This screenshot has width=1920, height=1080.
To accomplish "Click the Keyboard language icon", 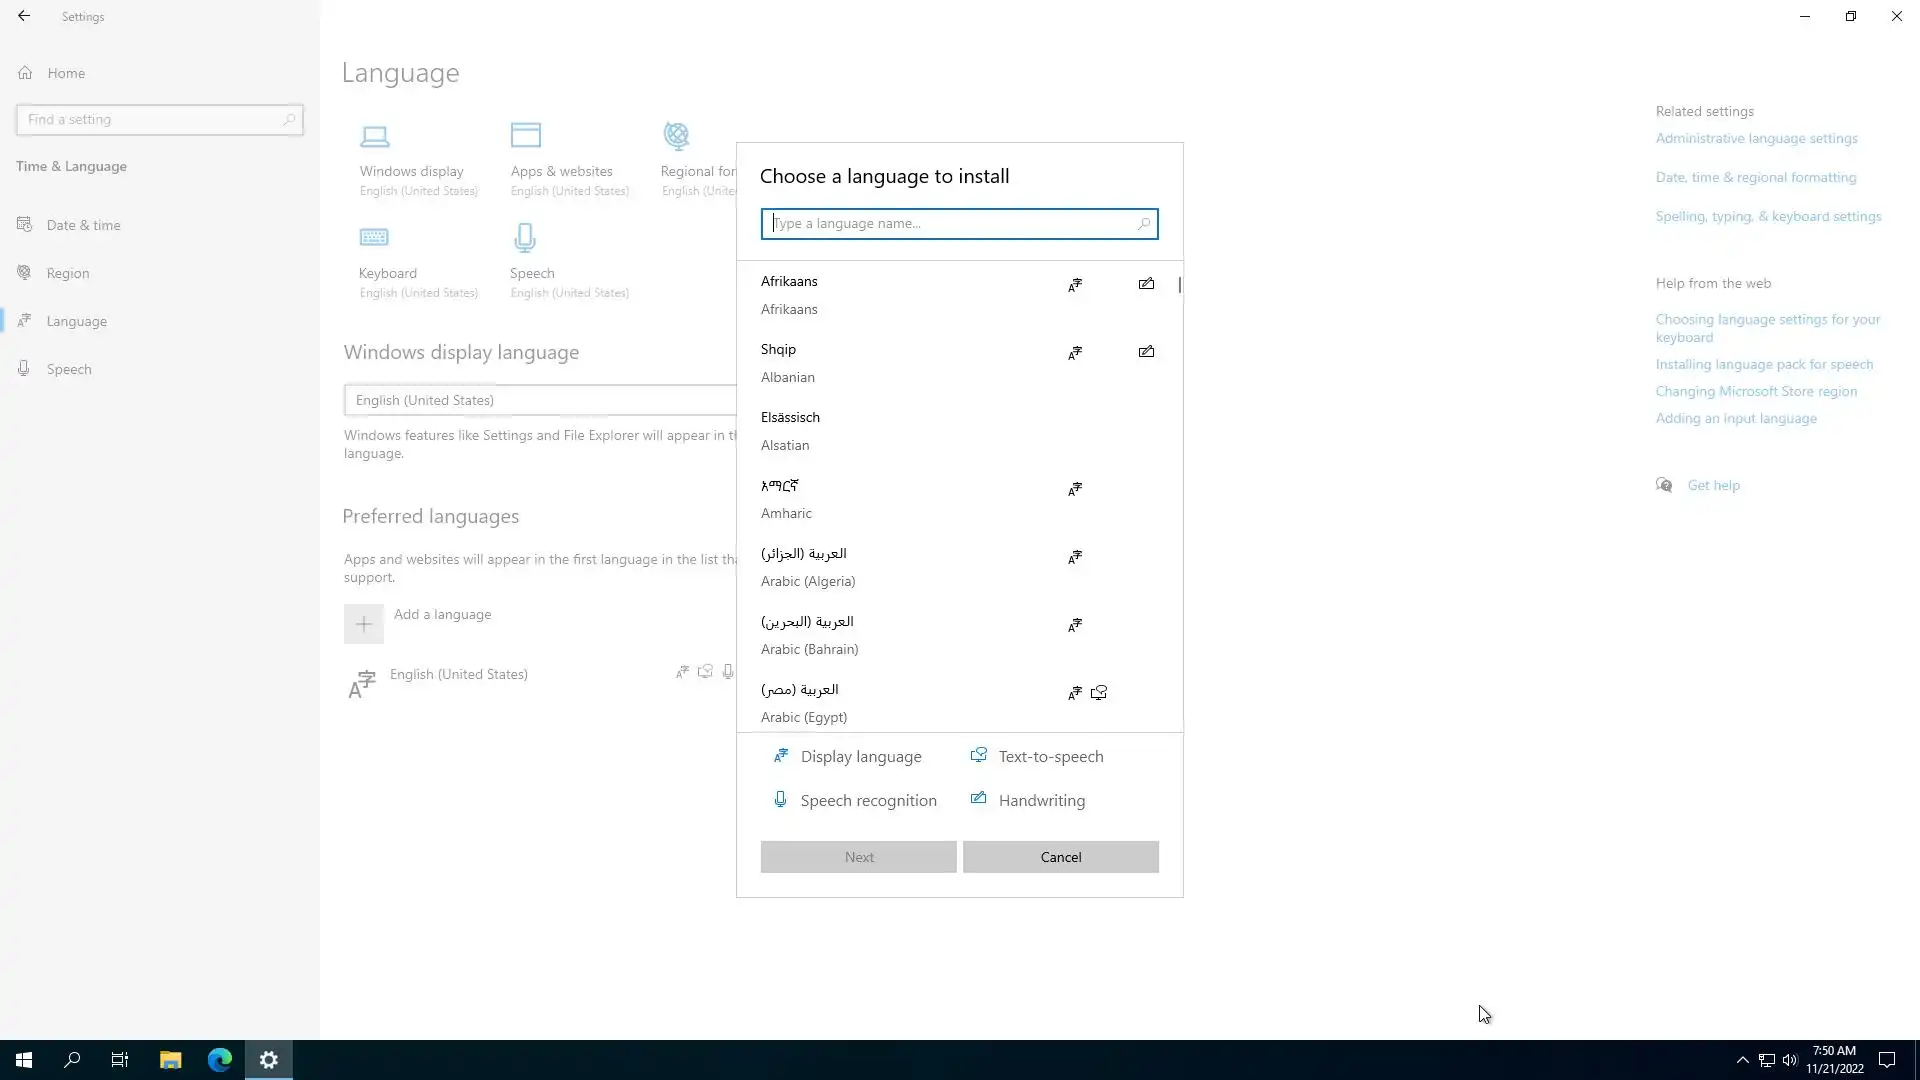I will [374, 238].
